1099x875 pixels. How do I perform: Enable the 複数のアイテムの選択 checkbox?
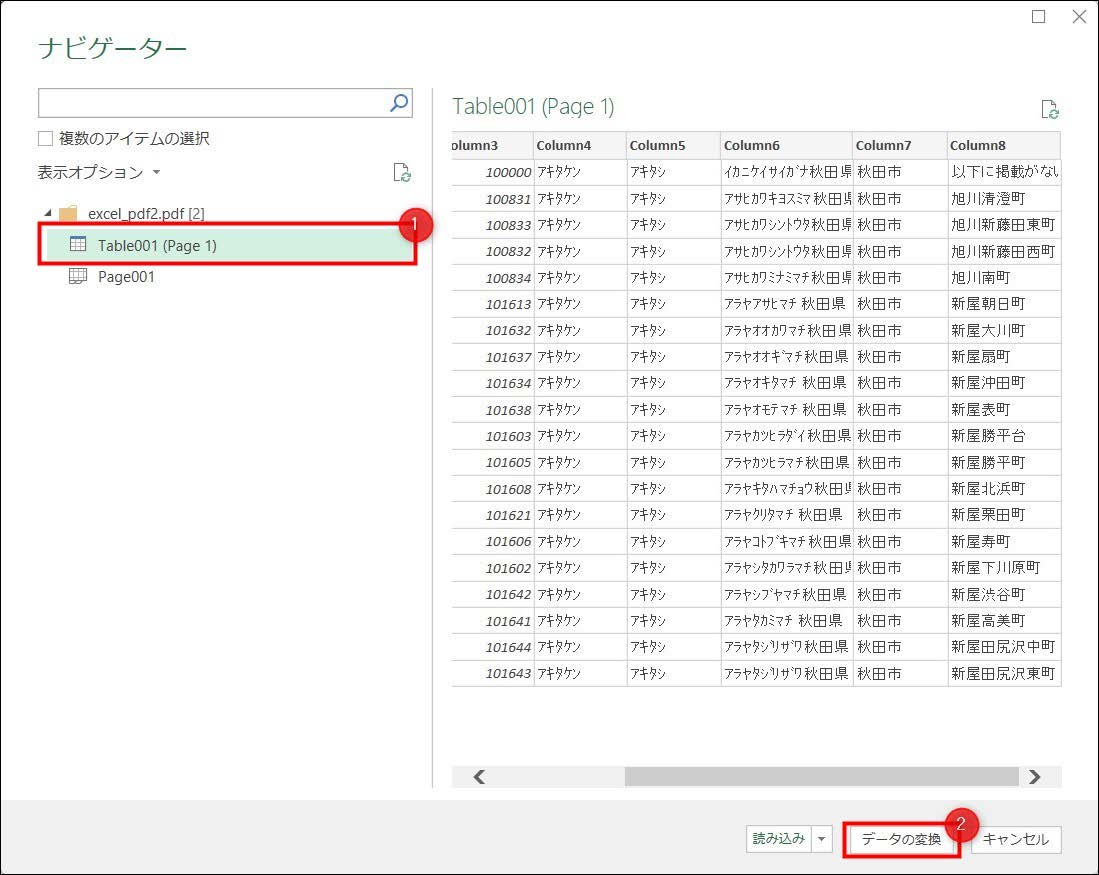(x=46, y=139)
